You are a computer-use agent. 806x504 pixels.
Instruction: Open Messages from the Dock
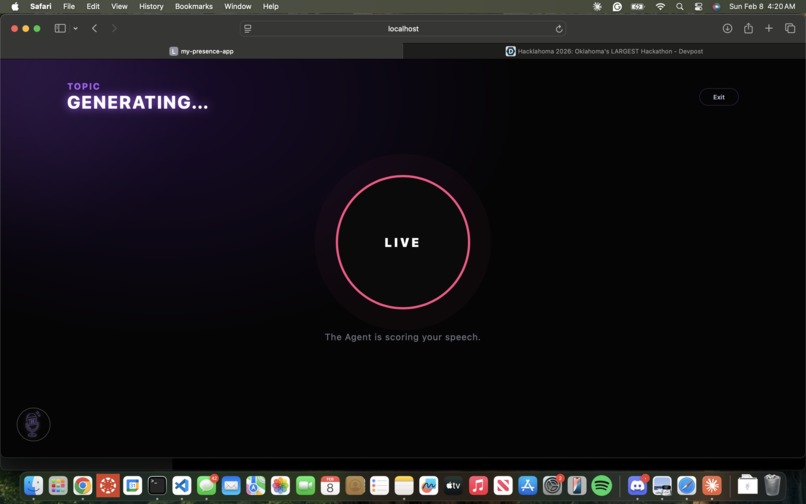tap(207, 485)
